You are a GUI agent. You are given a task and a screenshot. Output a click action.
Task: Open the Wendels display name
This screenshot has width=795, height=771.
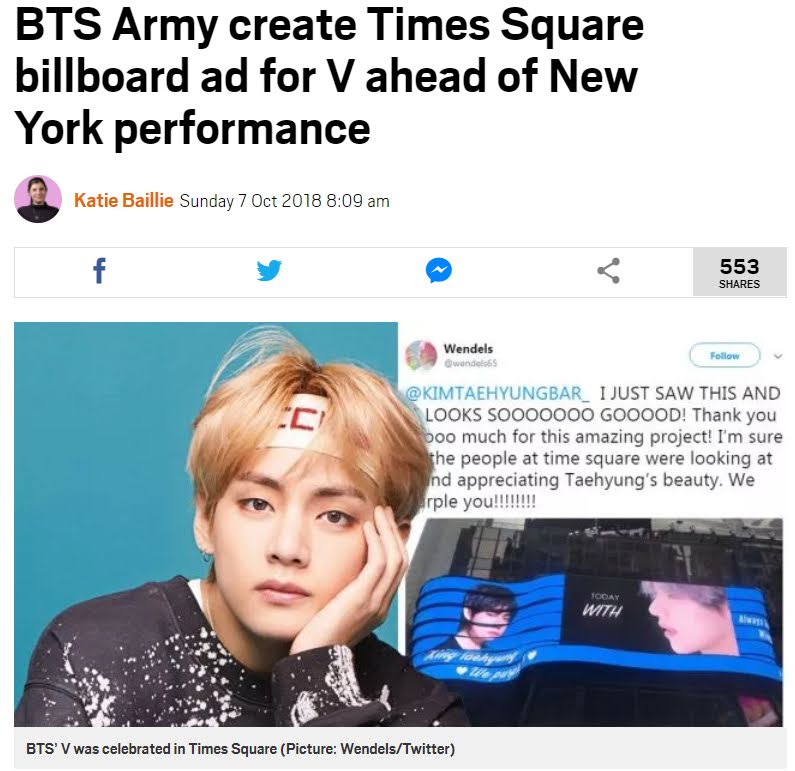(468, 349)
